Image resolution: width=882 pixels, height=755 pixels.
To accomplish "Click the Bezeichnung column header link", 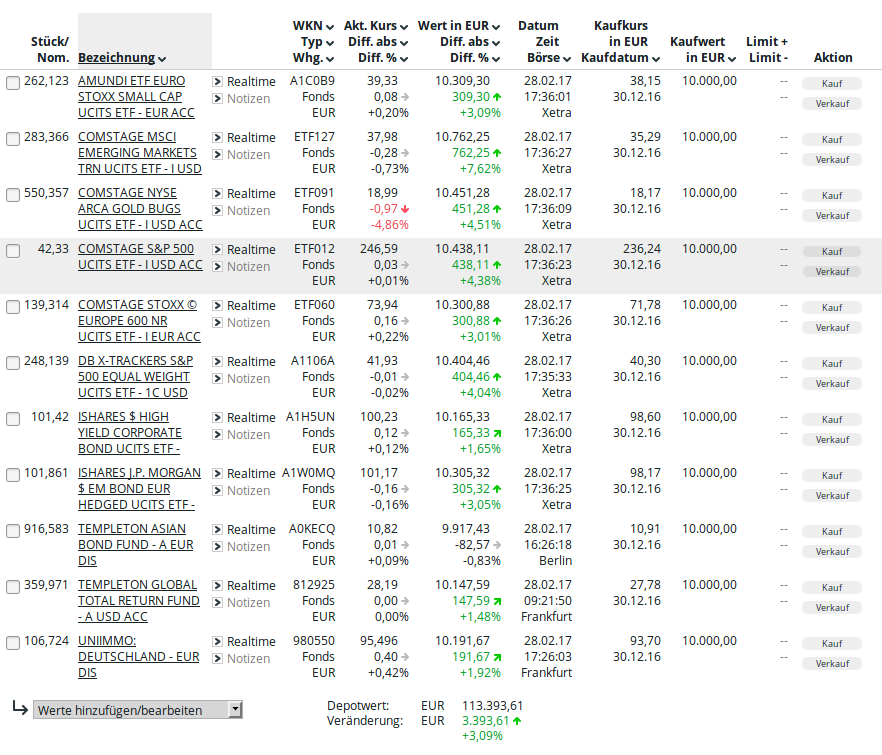I will [x=116, y=57].
